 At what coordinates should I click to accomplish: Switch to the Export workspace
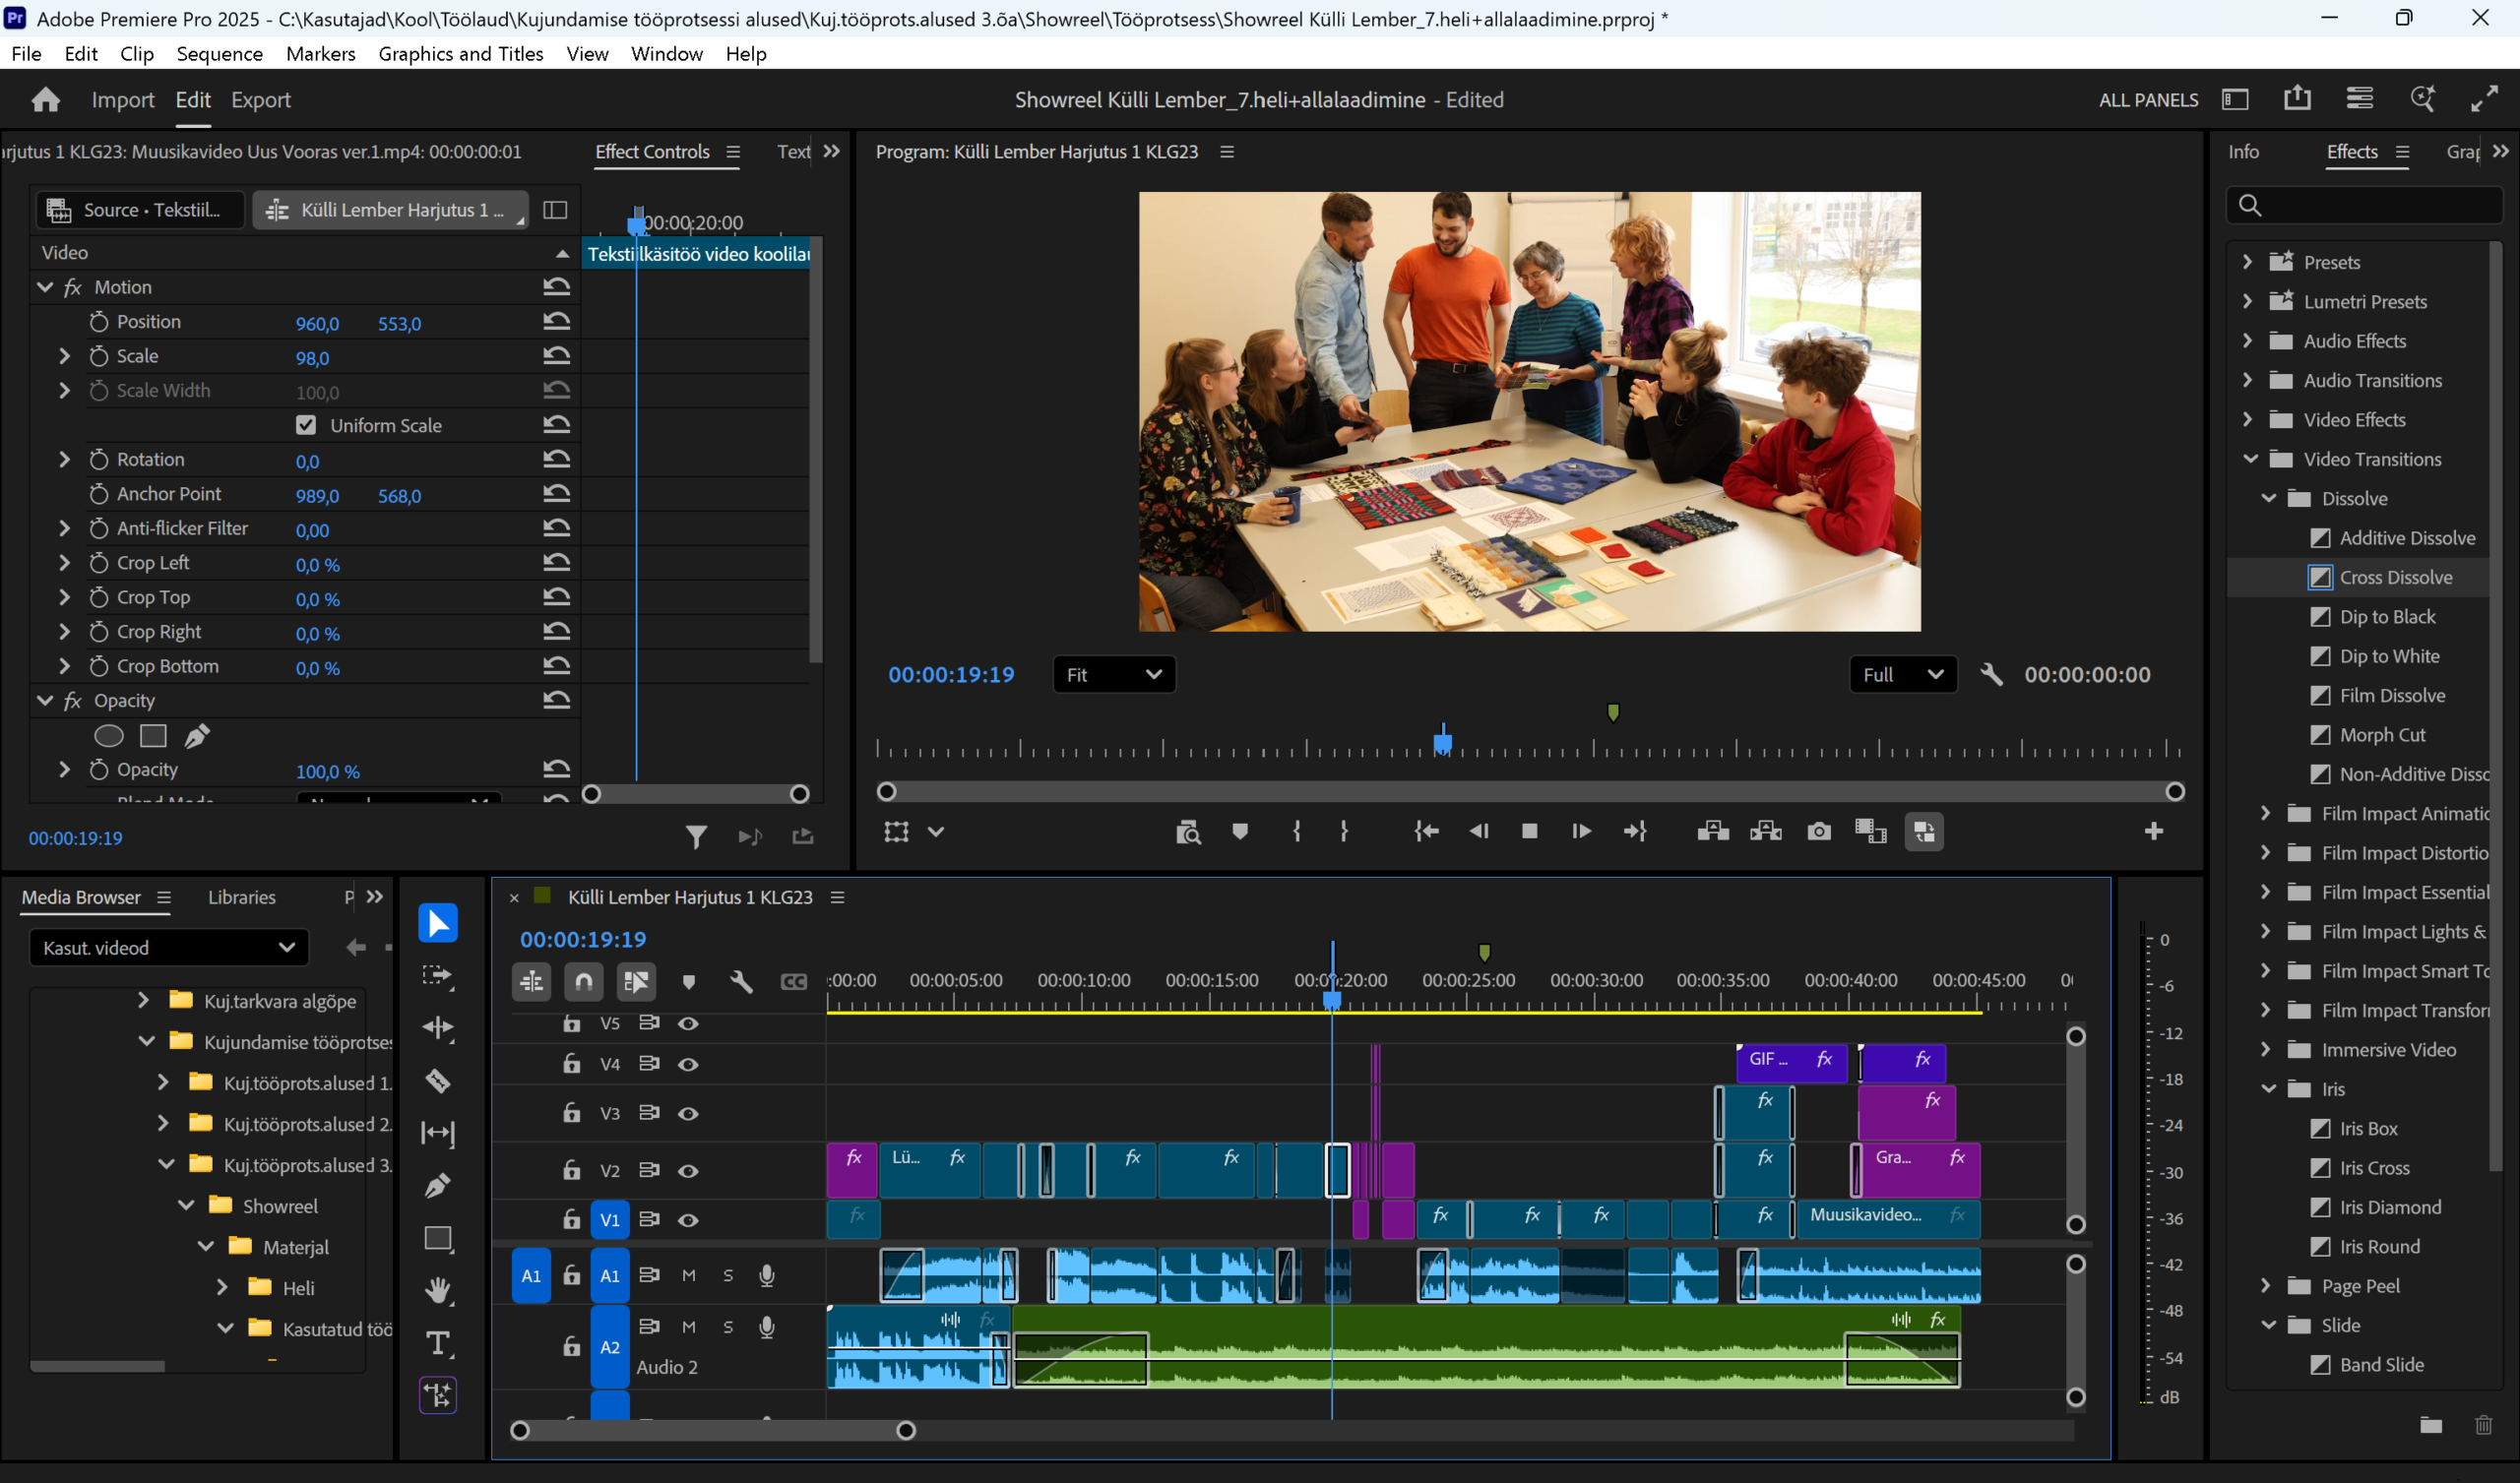[260, 100]
